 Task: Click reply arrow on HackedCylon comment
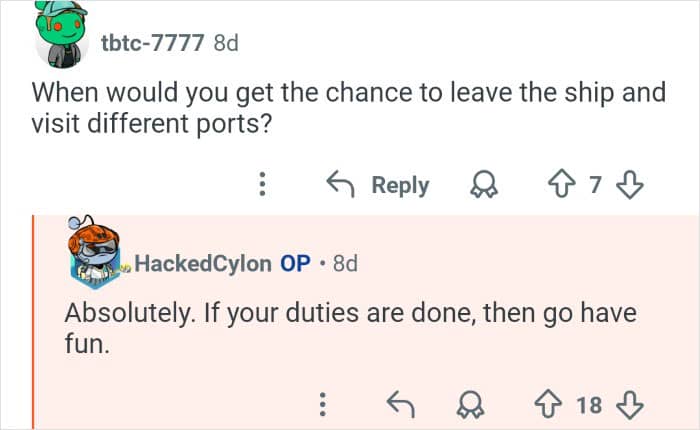pyautogui.click(x=402, y=404)
